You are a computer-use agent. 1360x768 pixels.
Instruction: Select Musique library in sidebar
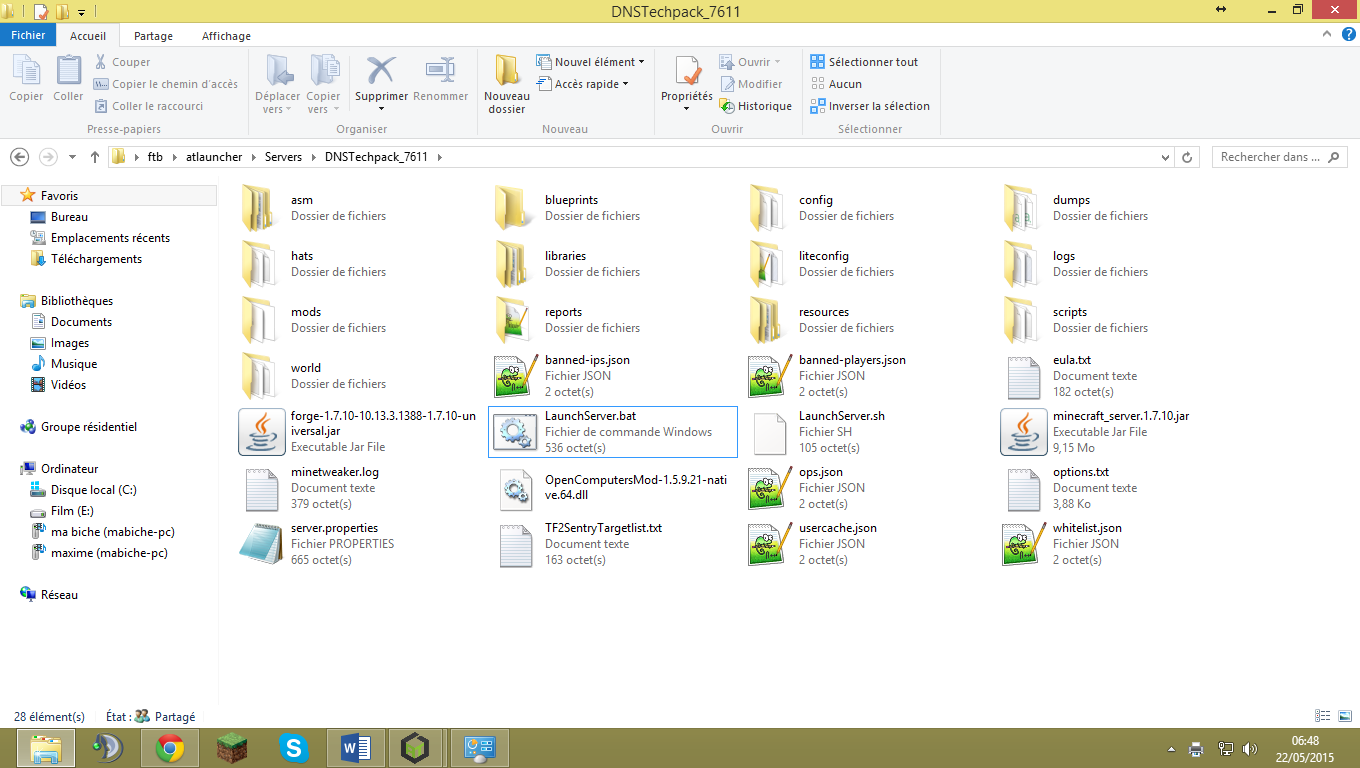74,364
